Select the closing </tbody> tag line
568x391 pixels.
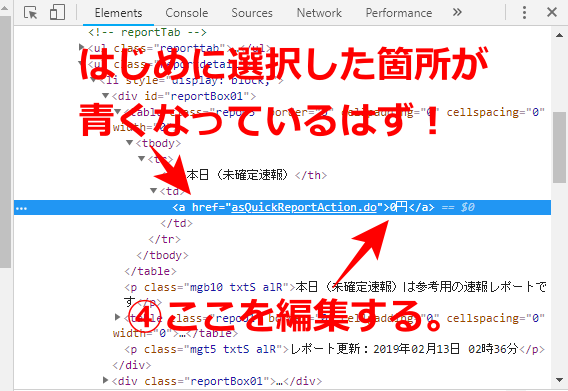point(162,255)
